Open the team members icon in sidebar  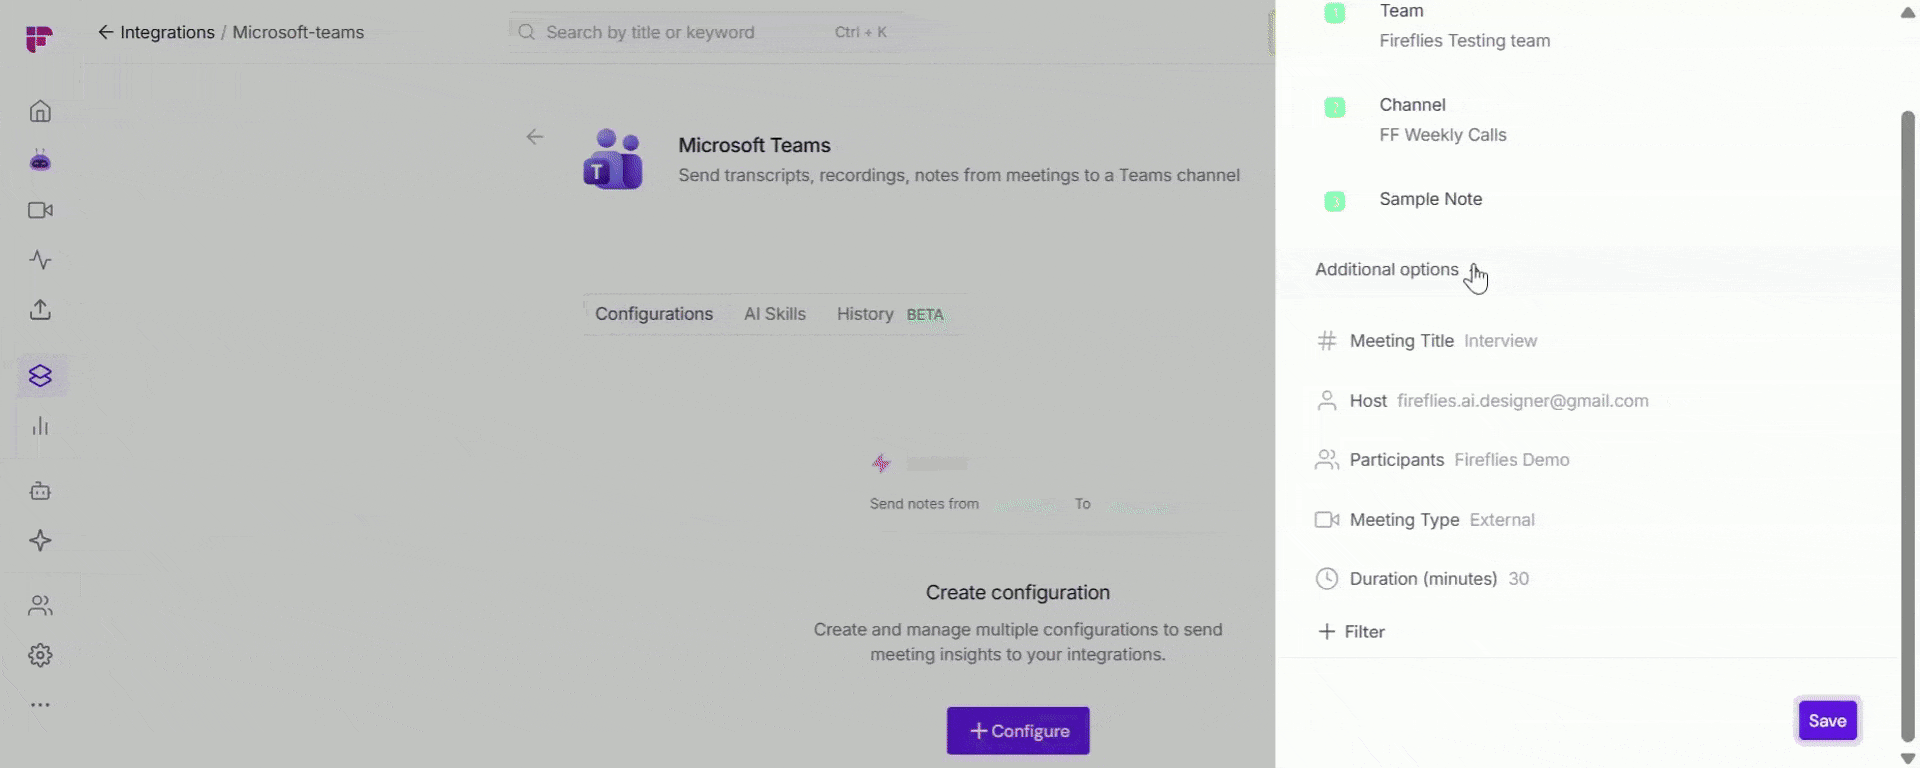tap(40, 605)
